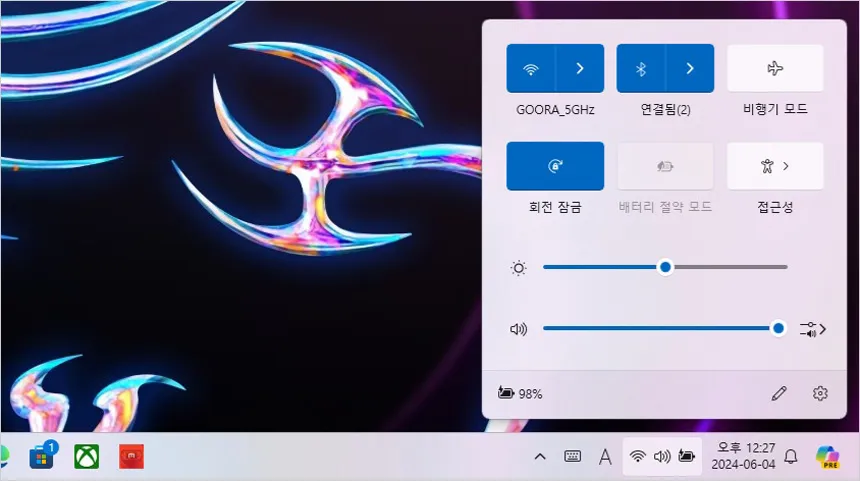The height and width of the screenshot is (481, 860).
Task: Click the volume slider track
Action: coord(660,329)
